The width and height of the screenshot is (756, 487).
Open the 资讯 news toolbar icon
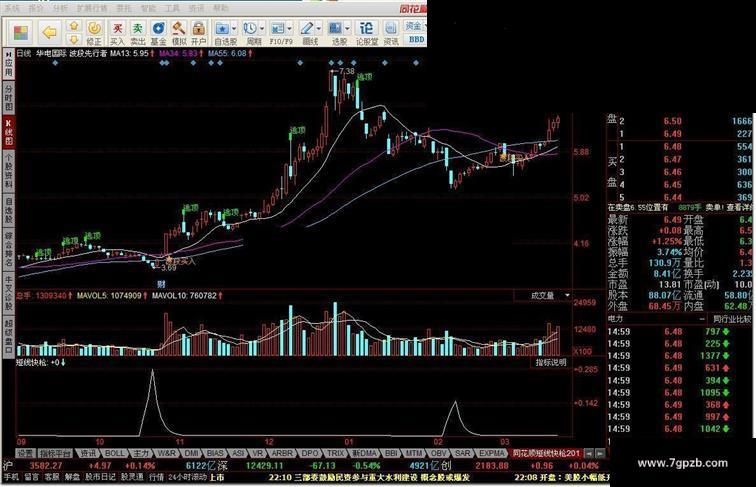pos(391,32)
